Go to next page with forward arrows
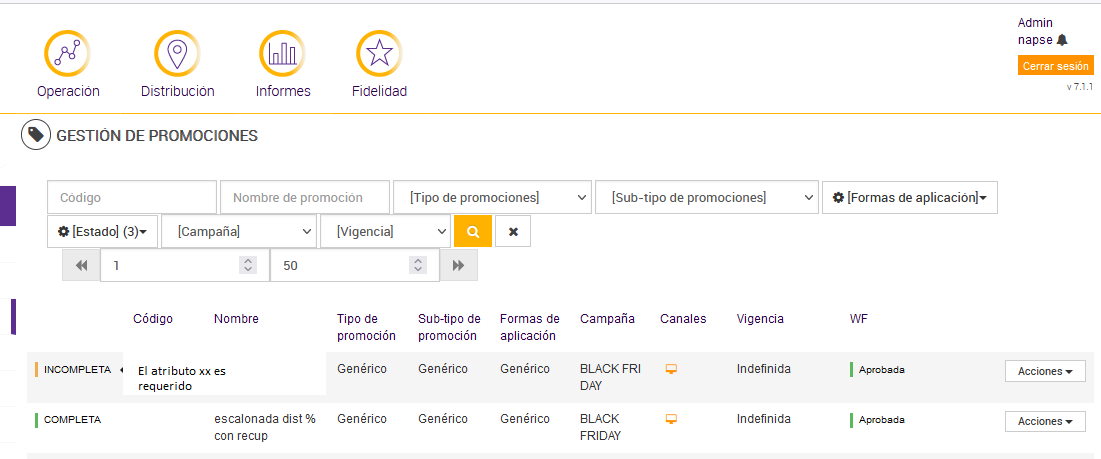1101x459 pixels. click(459, 265)
